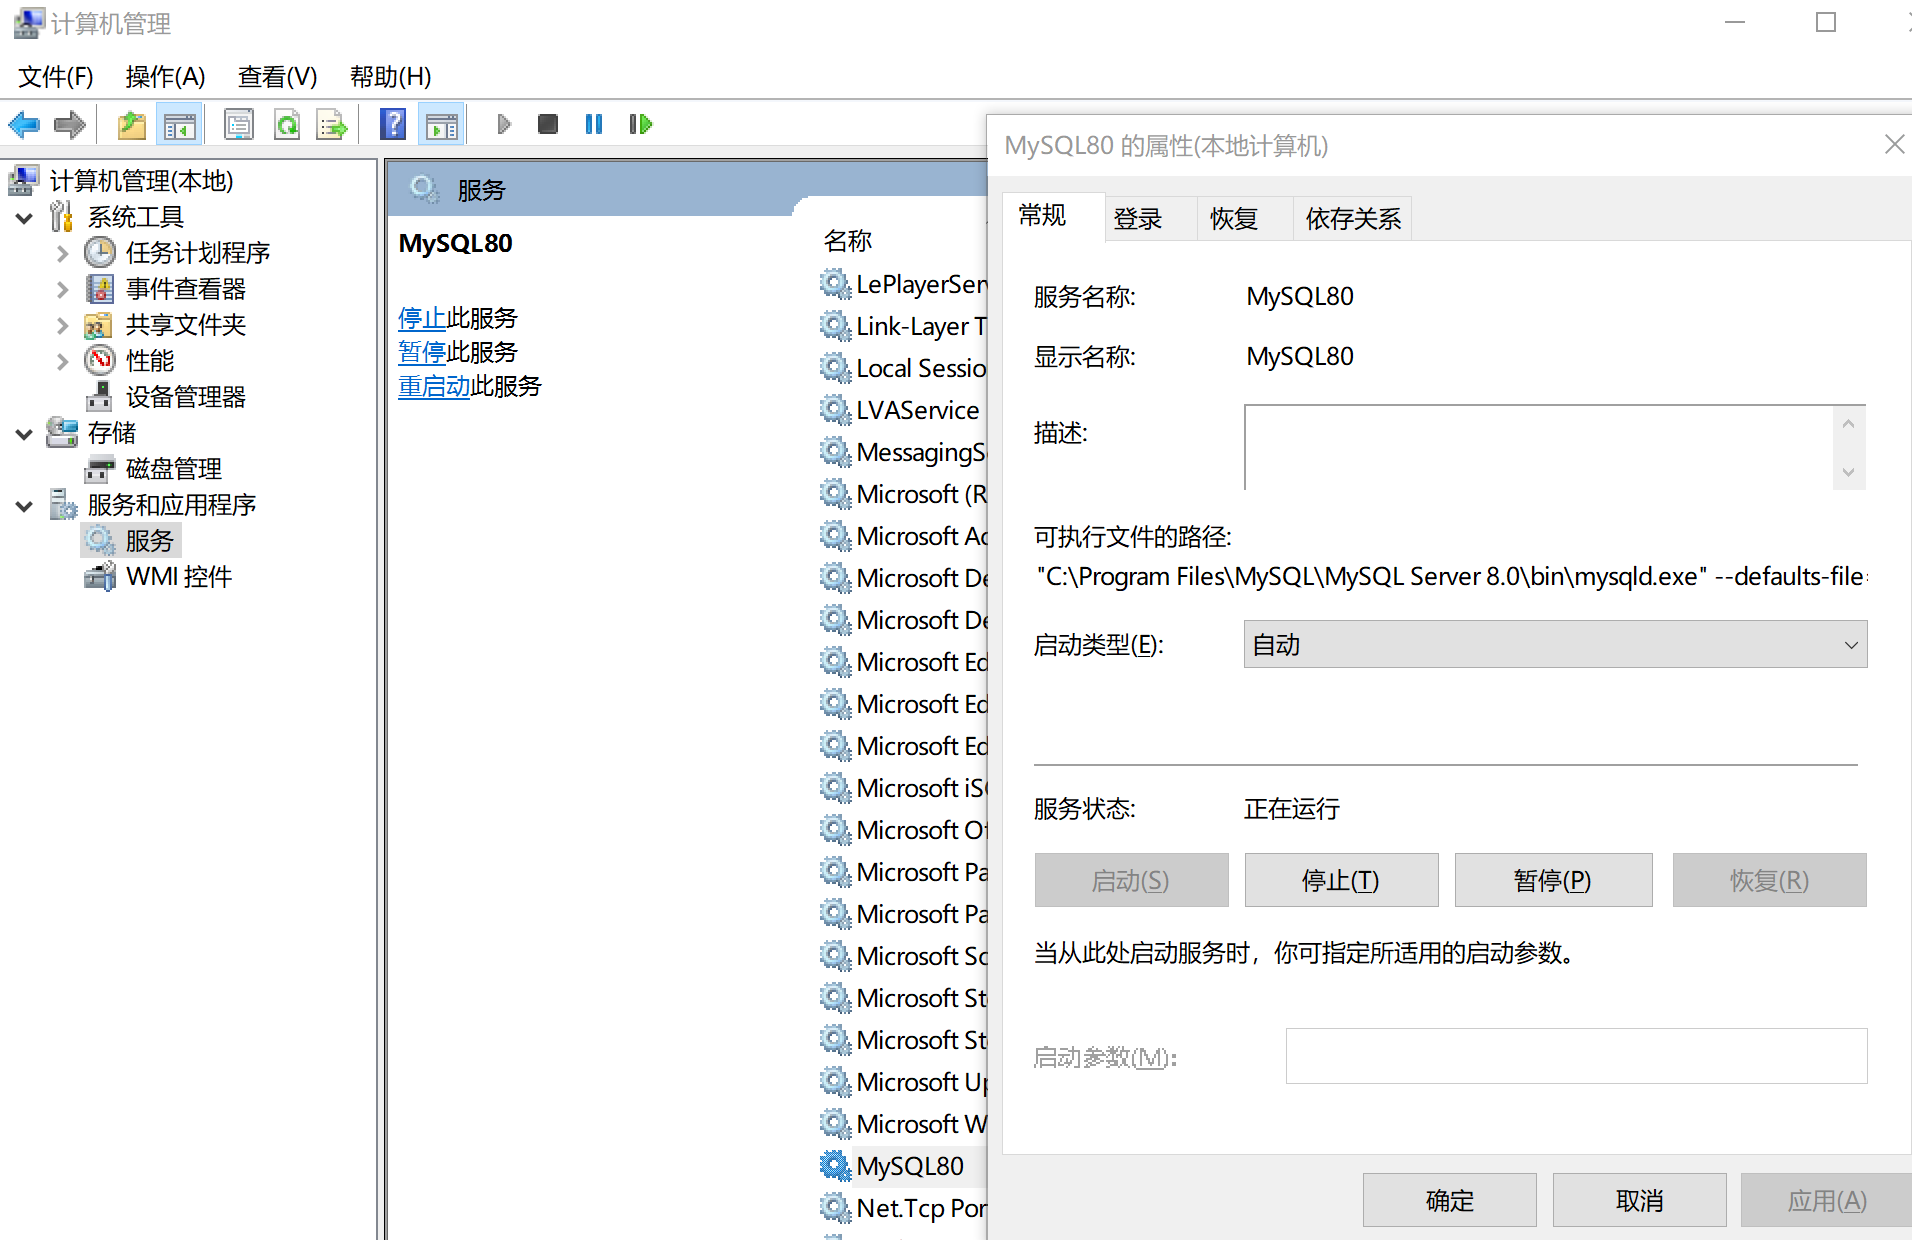Viewport: 1912px width, 1240px height.
Task: Select 服务 node in the tree
Action: point(149,541)
